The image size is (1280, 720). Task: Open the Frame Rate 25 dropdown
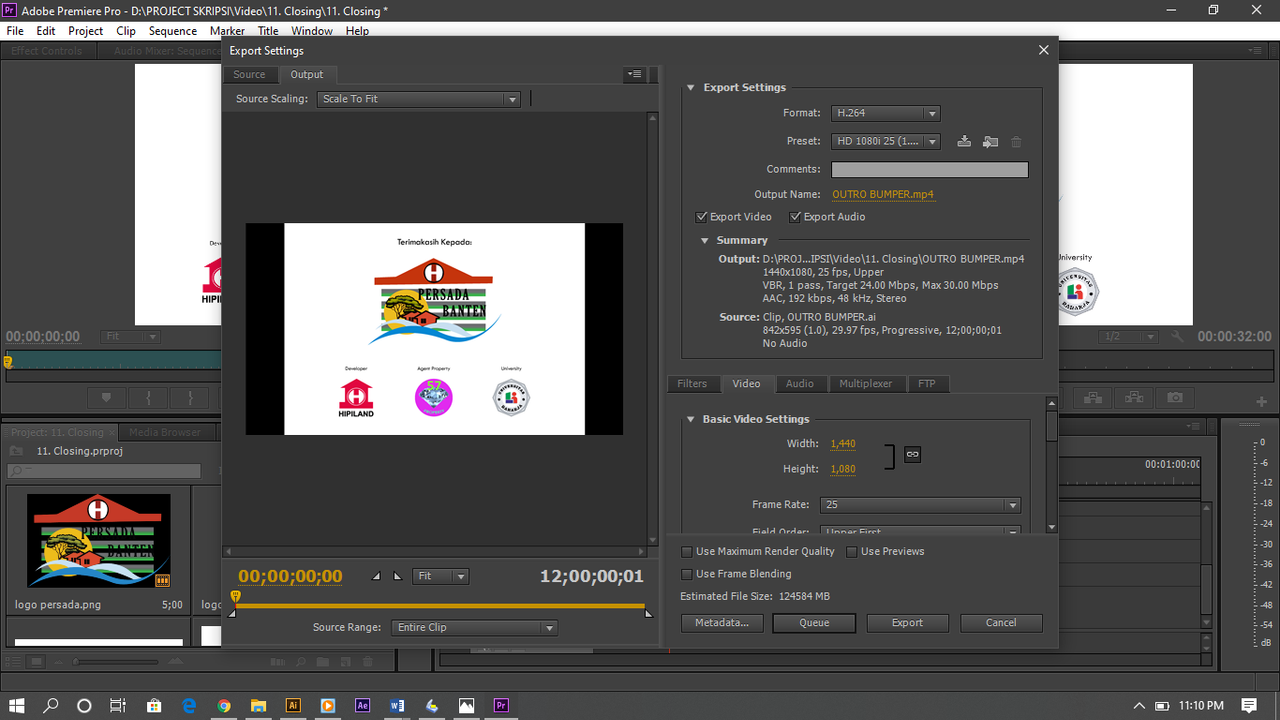[x=920, y=505]
